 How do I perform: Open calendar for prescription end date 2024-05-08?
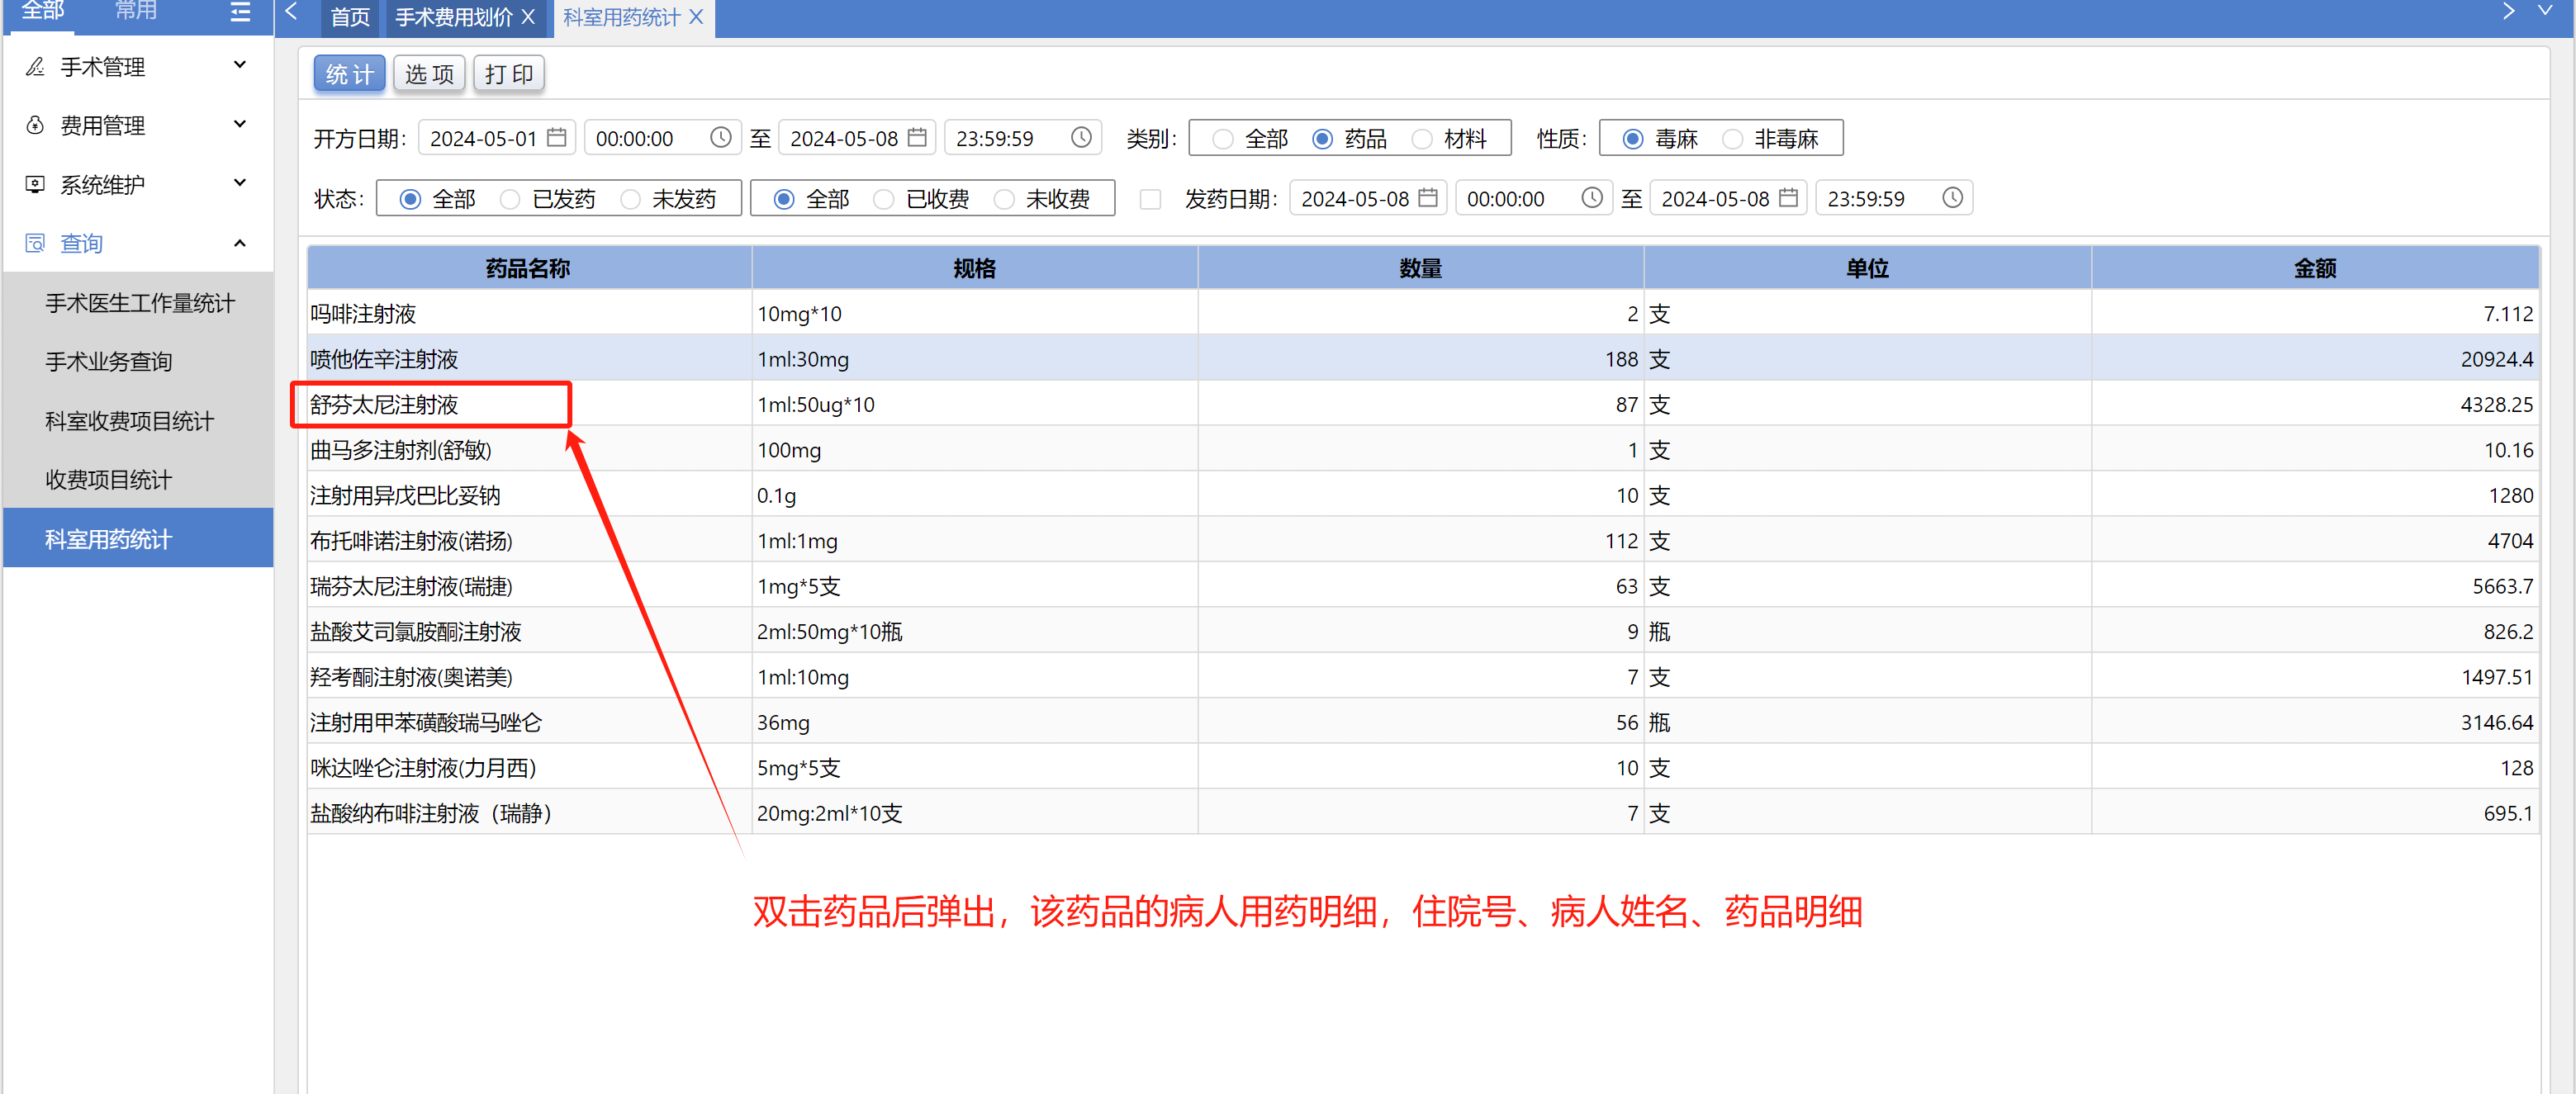pos(917,138)
